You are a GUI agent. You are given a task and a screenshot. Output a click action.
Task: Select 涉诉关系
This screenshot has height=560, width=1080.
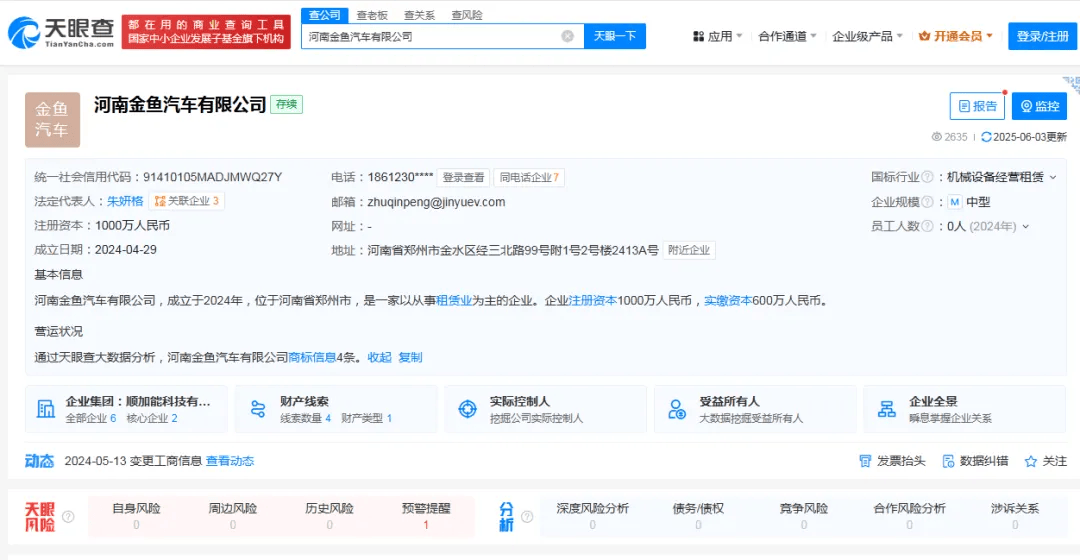click(x=1015, y=516)
